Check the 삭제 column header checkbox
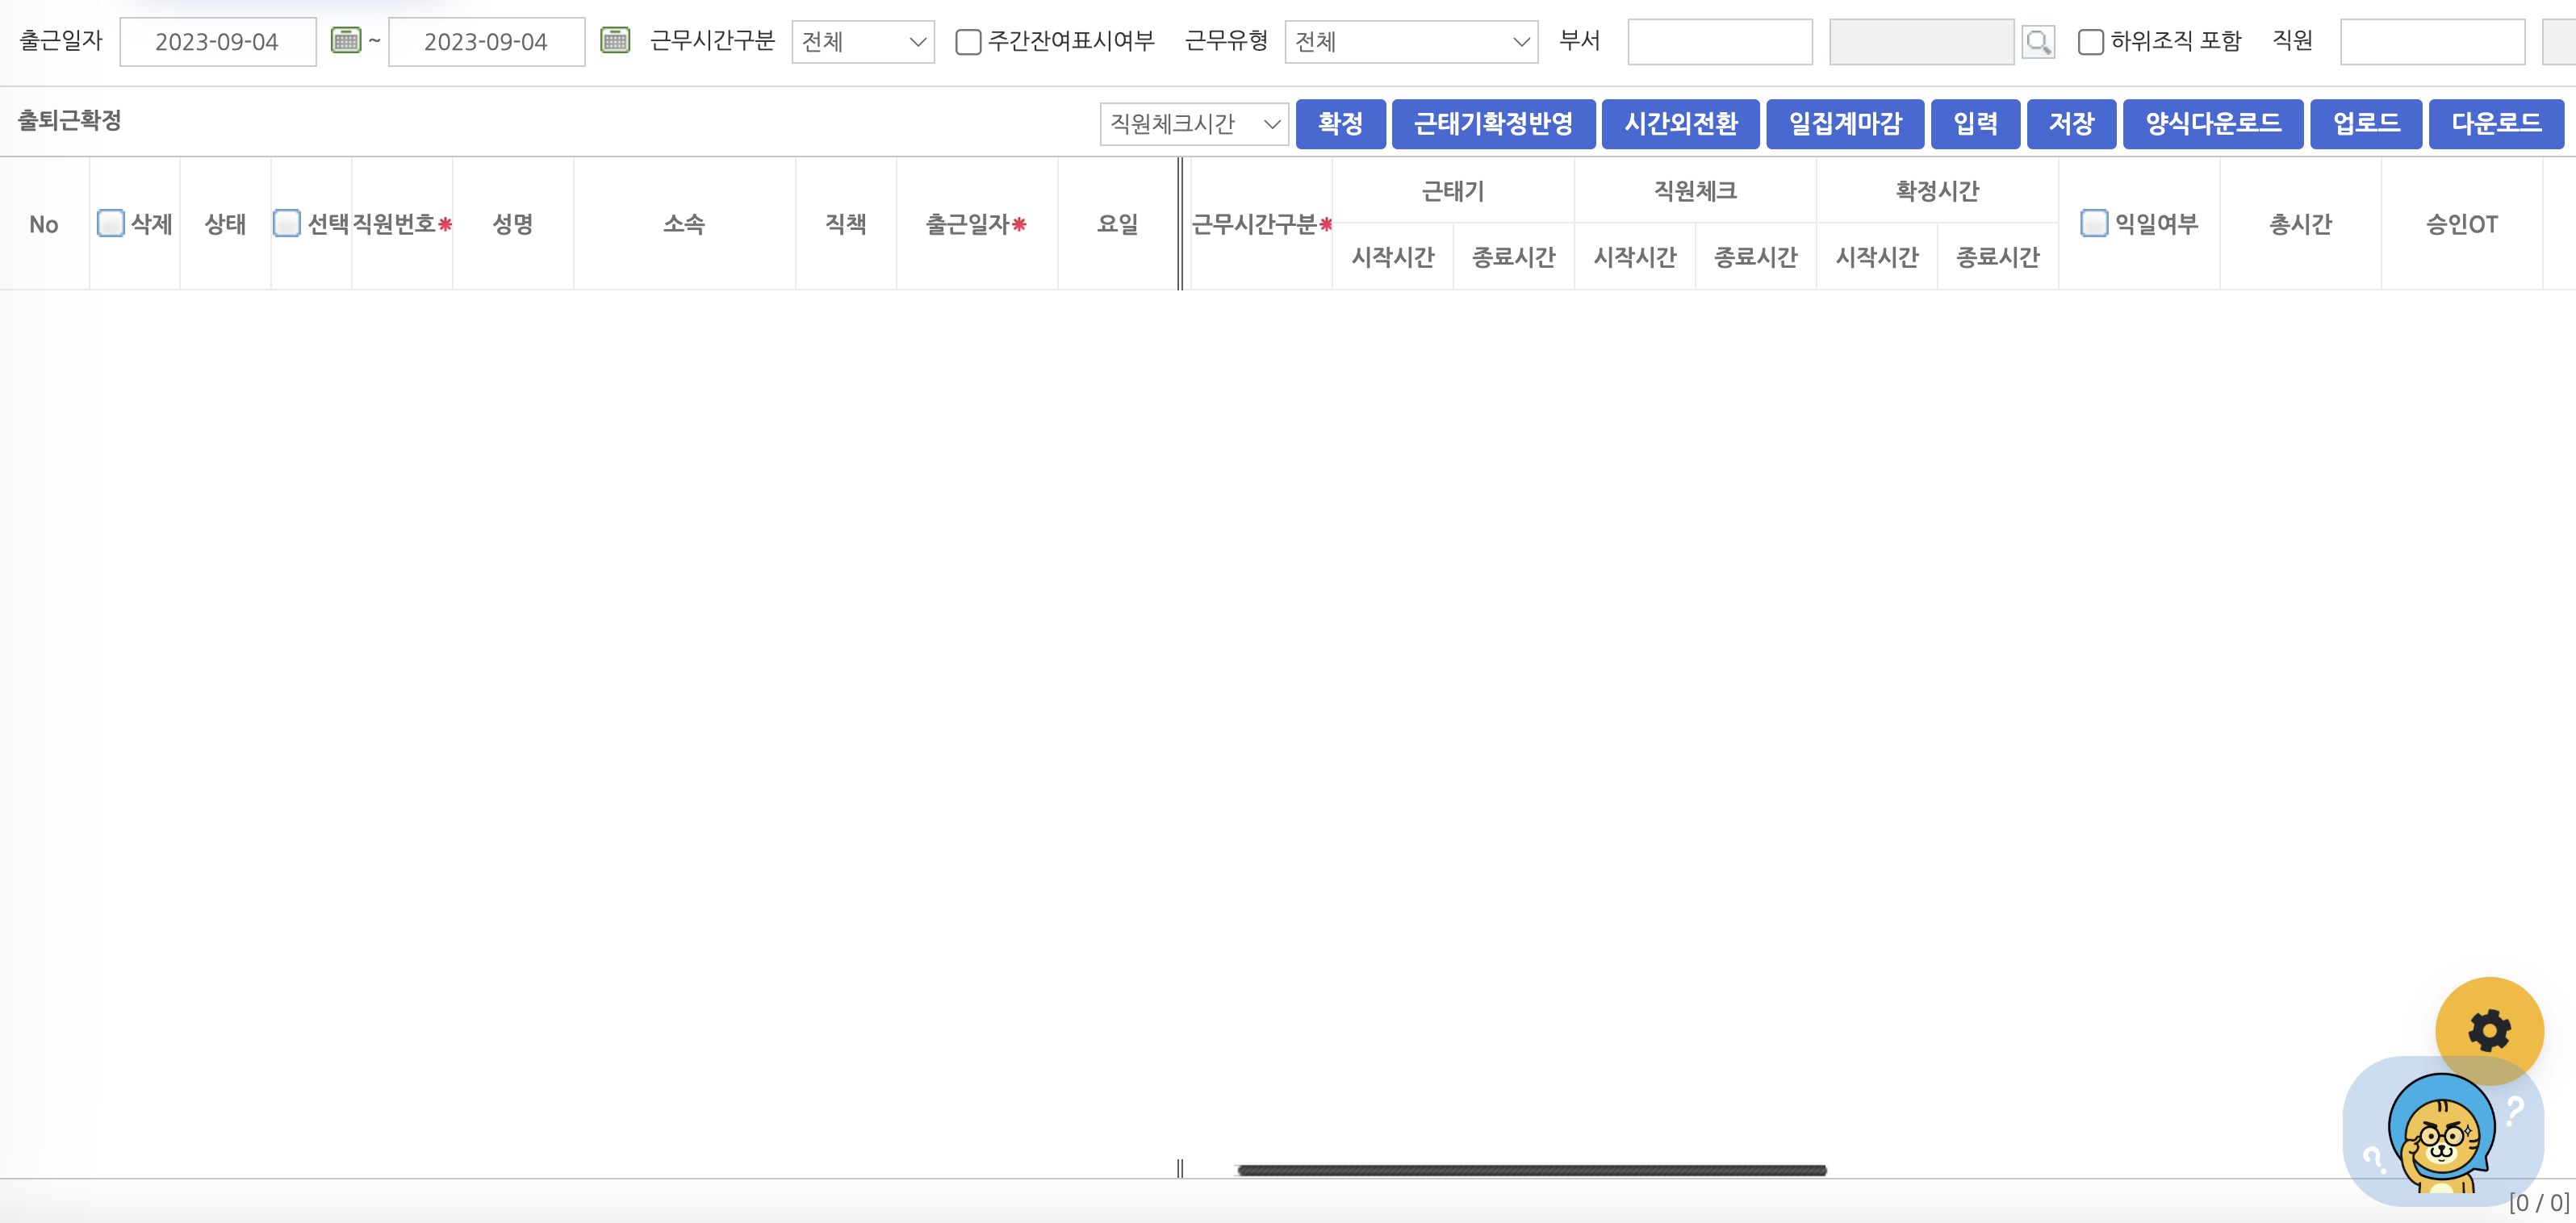This screenshot has height=1223, width=2576. (x=111, y=223)
